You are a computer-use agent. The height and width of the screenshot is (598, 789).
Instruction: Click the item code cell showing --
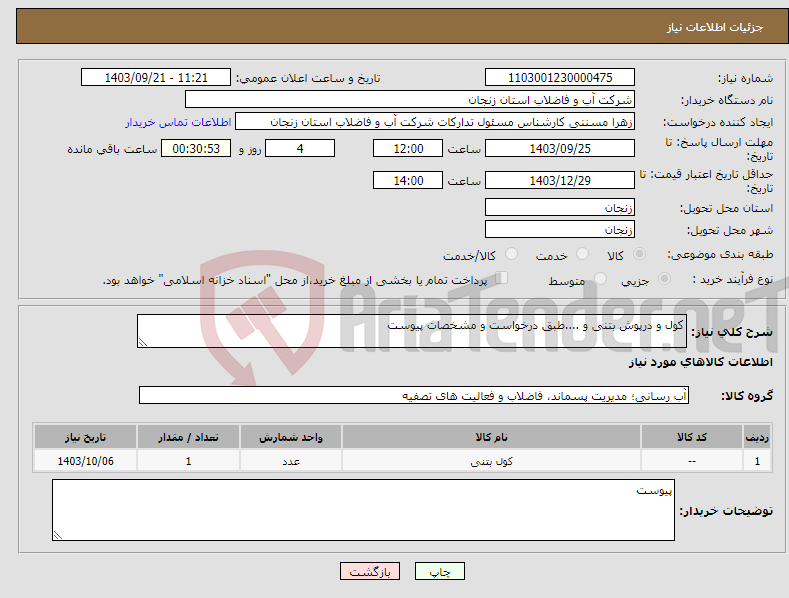pos(691,461)
